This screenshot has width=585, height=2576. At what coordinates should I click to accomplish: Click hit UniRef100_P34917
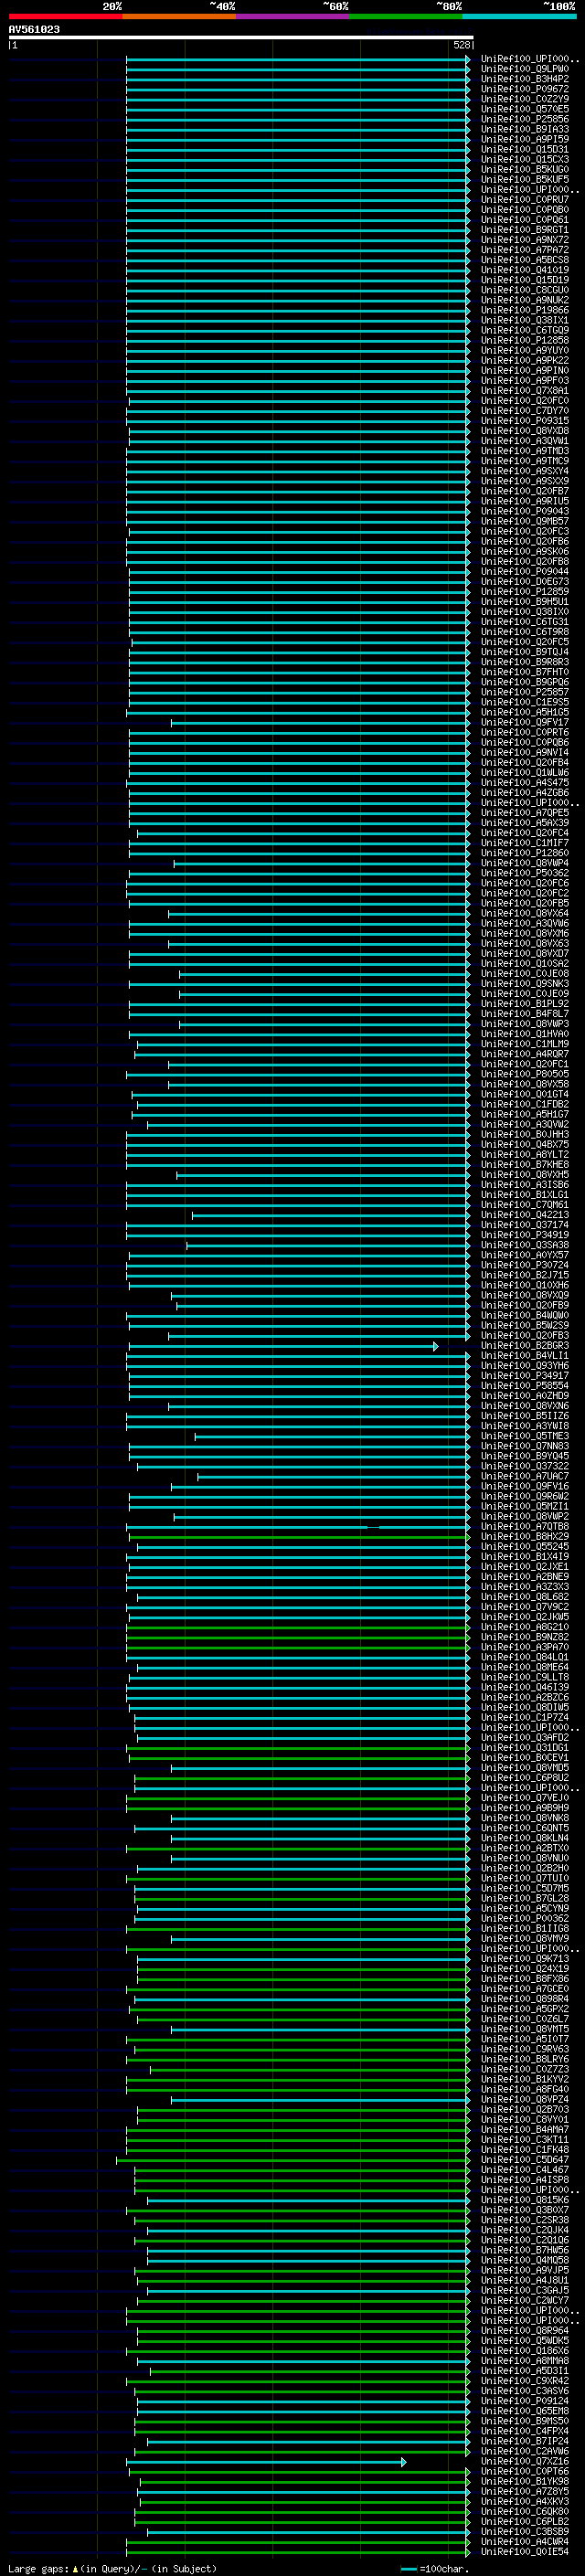tap(525, 1376)
